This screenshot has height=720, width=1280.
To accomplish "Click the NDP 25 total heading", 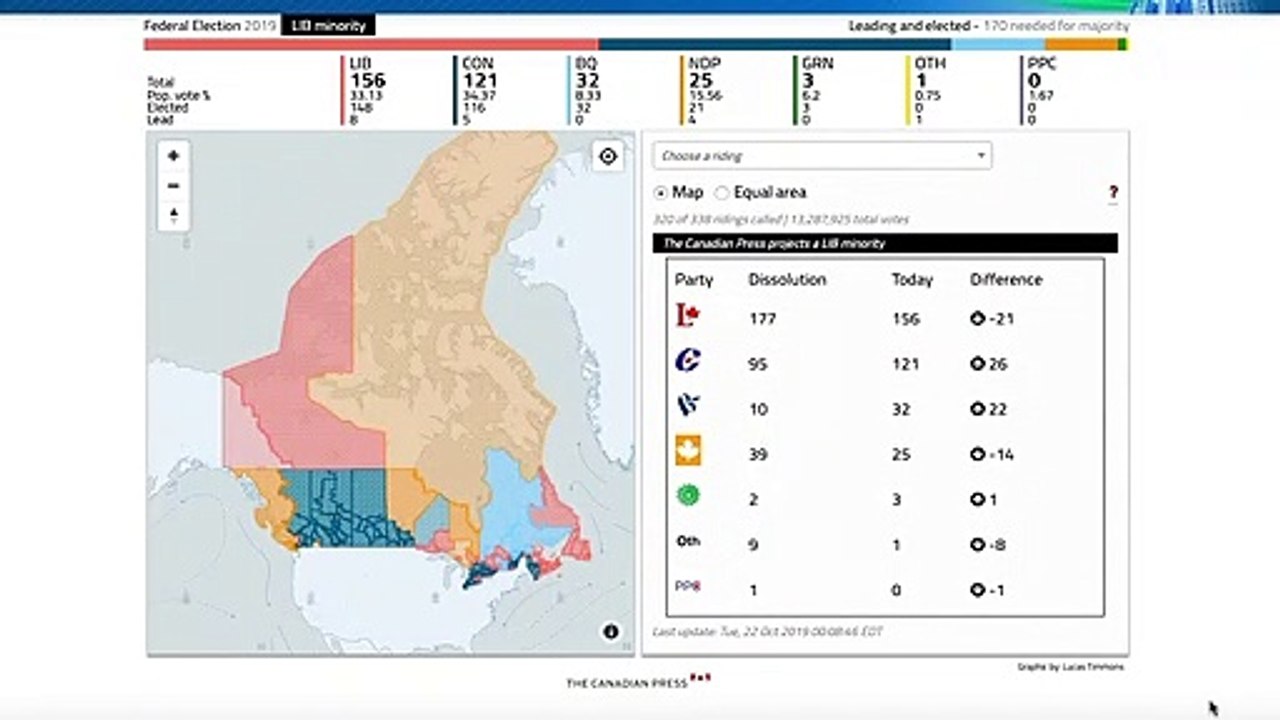I will (x=705, y=73).
